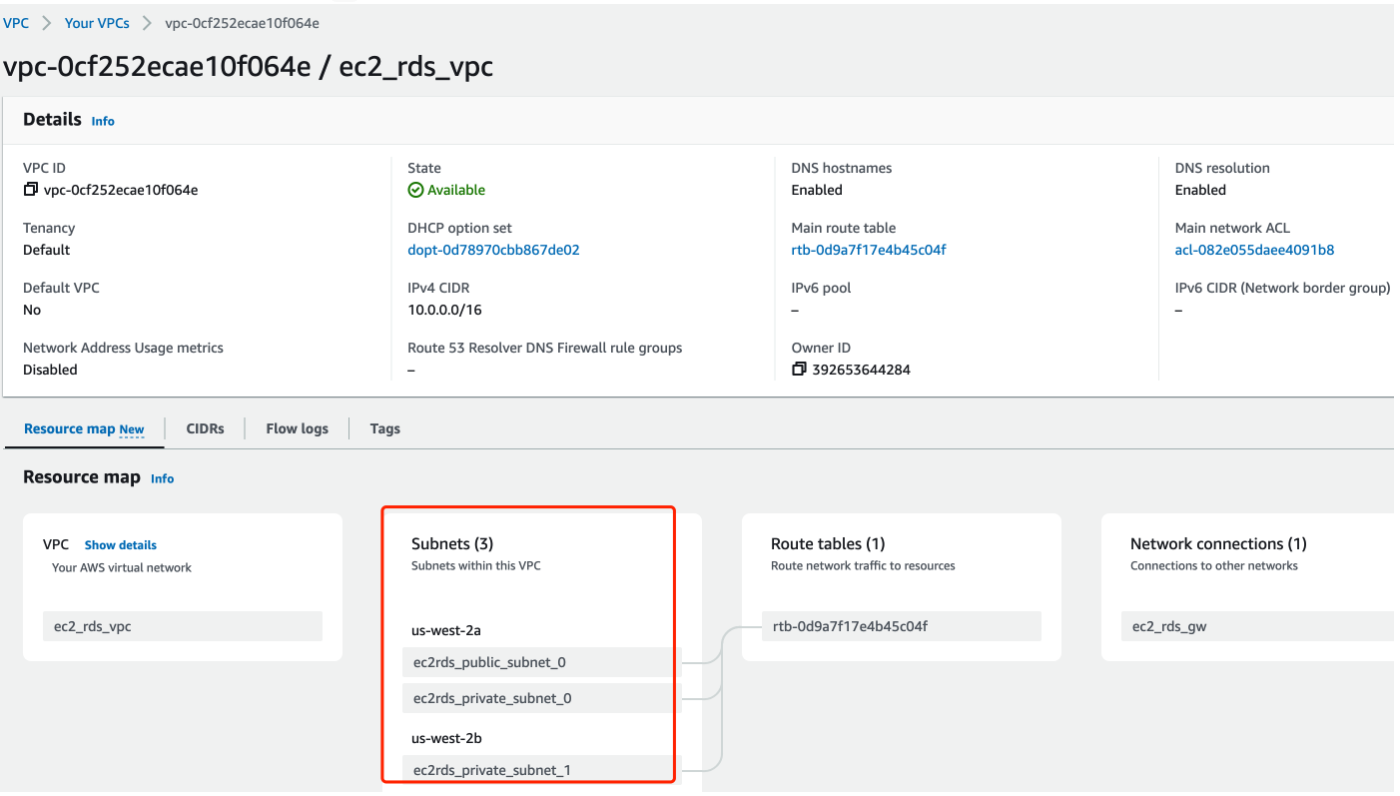Select ec2_rds_vpc in the resource map

tap(182, 626)
